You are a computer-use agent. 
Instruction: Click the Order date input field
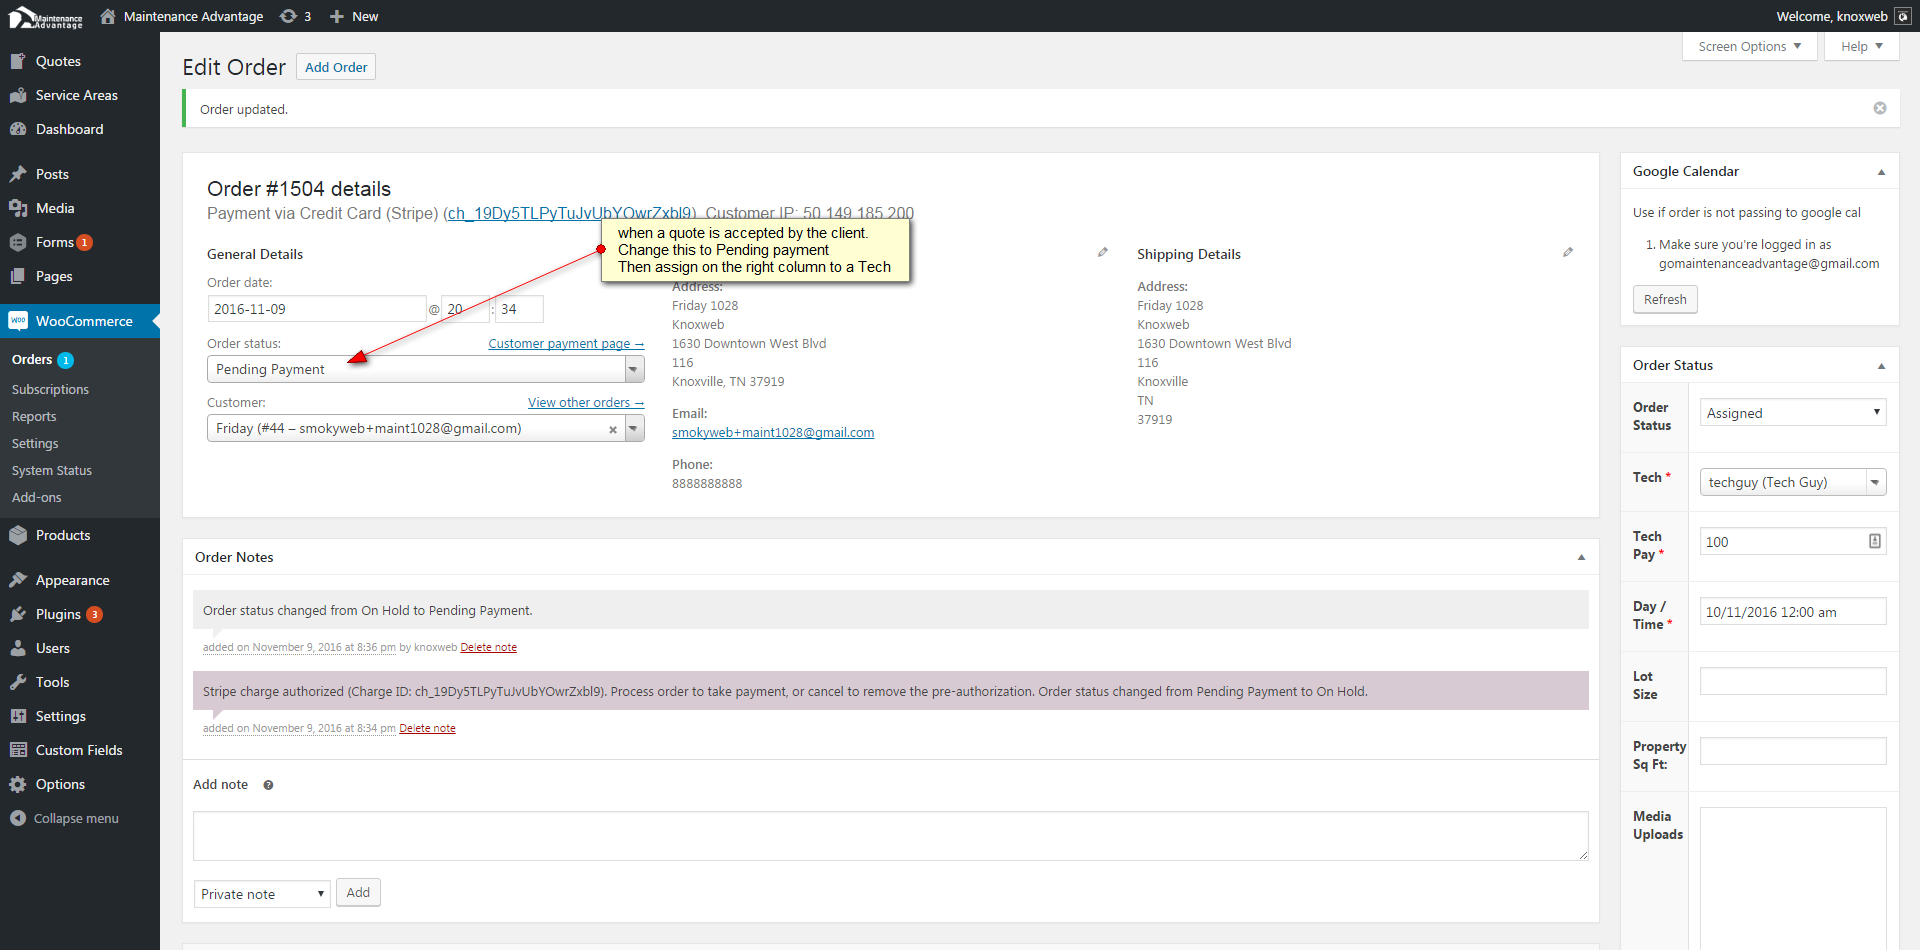(x=317, y=309)
